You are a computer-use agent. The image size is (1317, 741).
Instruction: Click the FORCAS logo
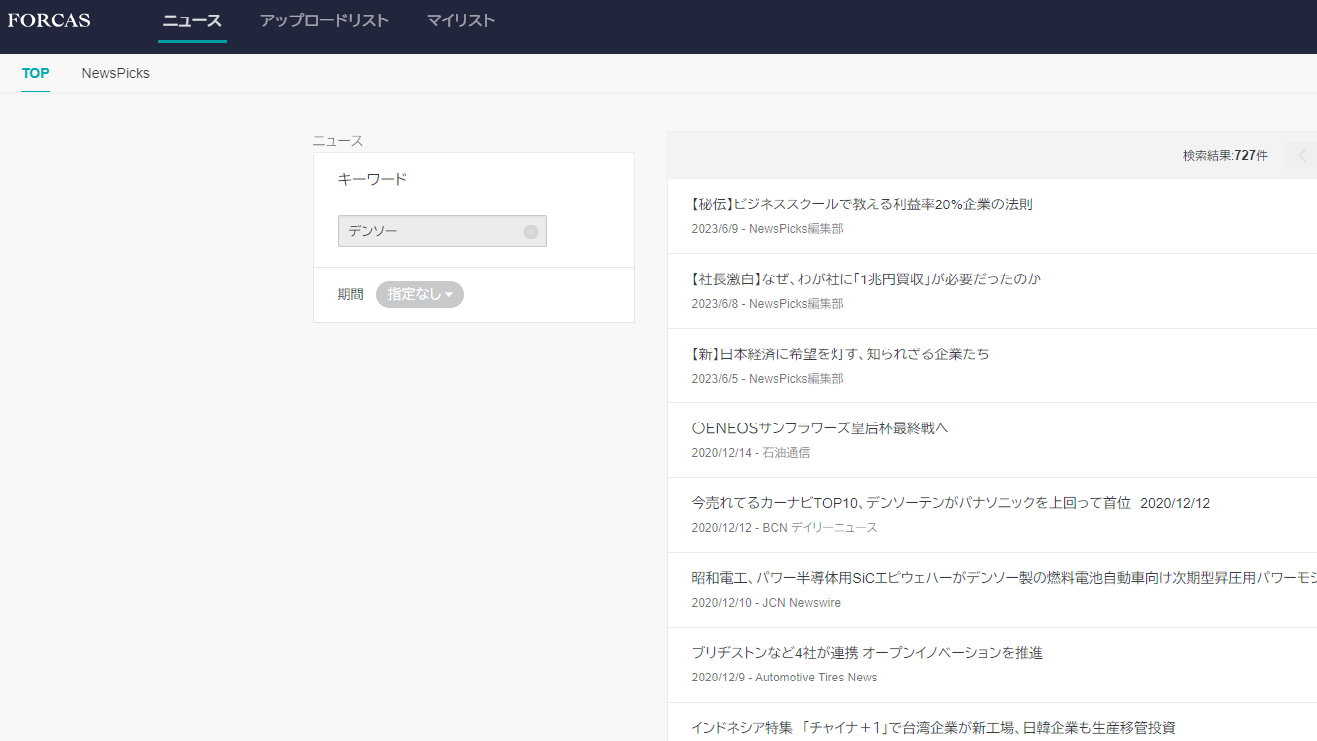[48, 19]
